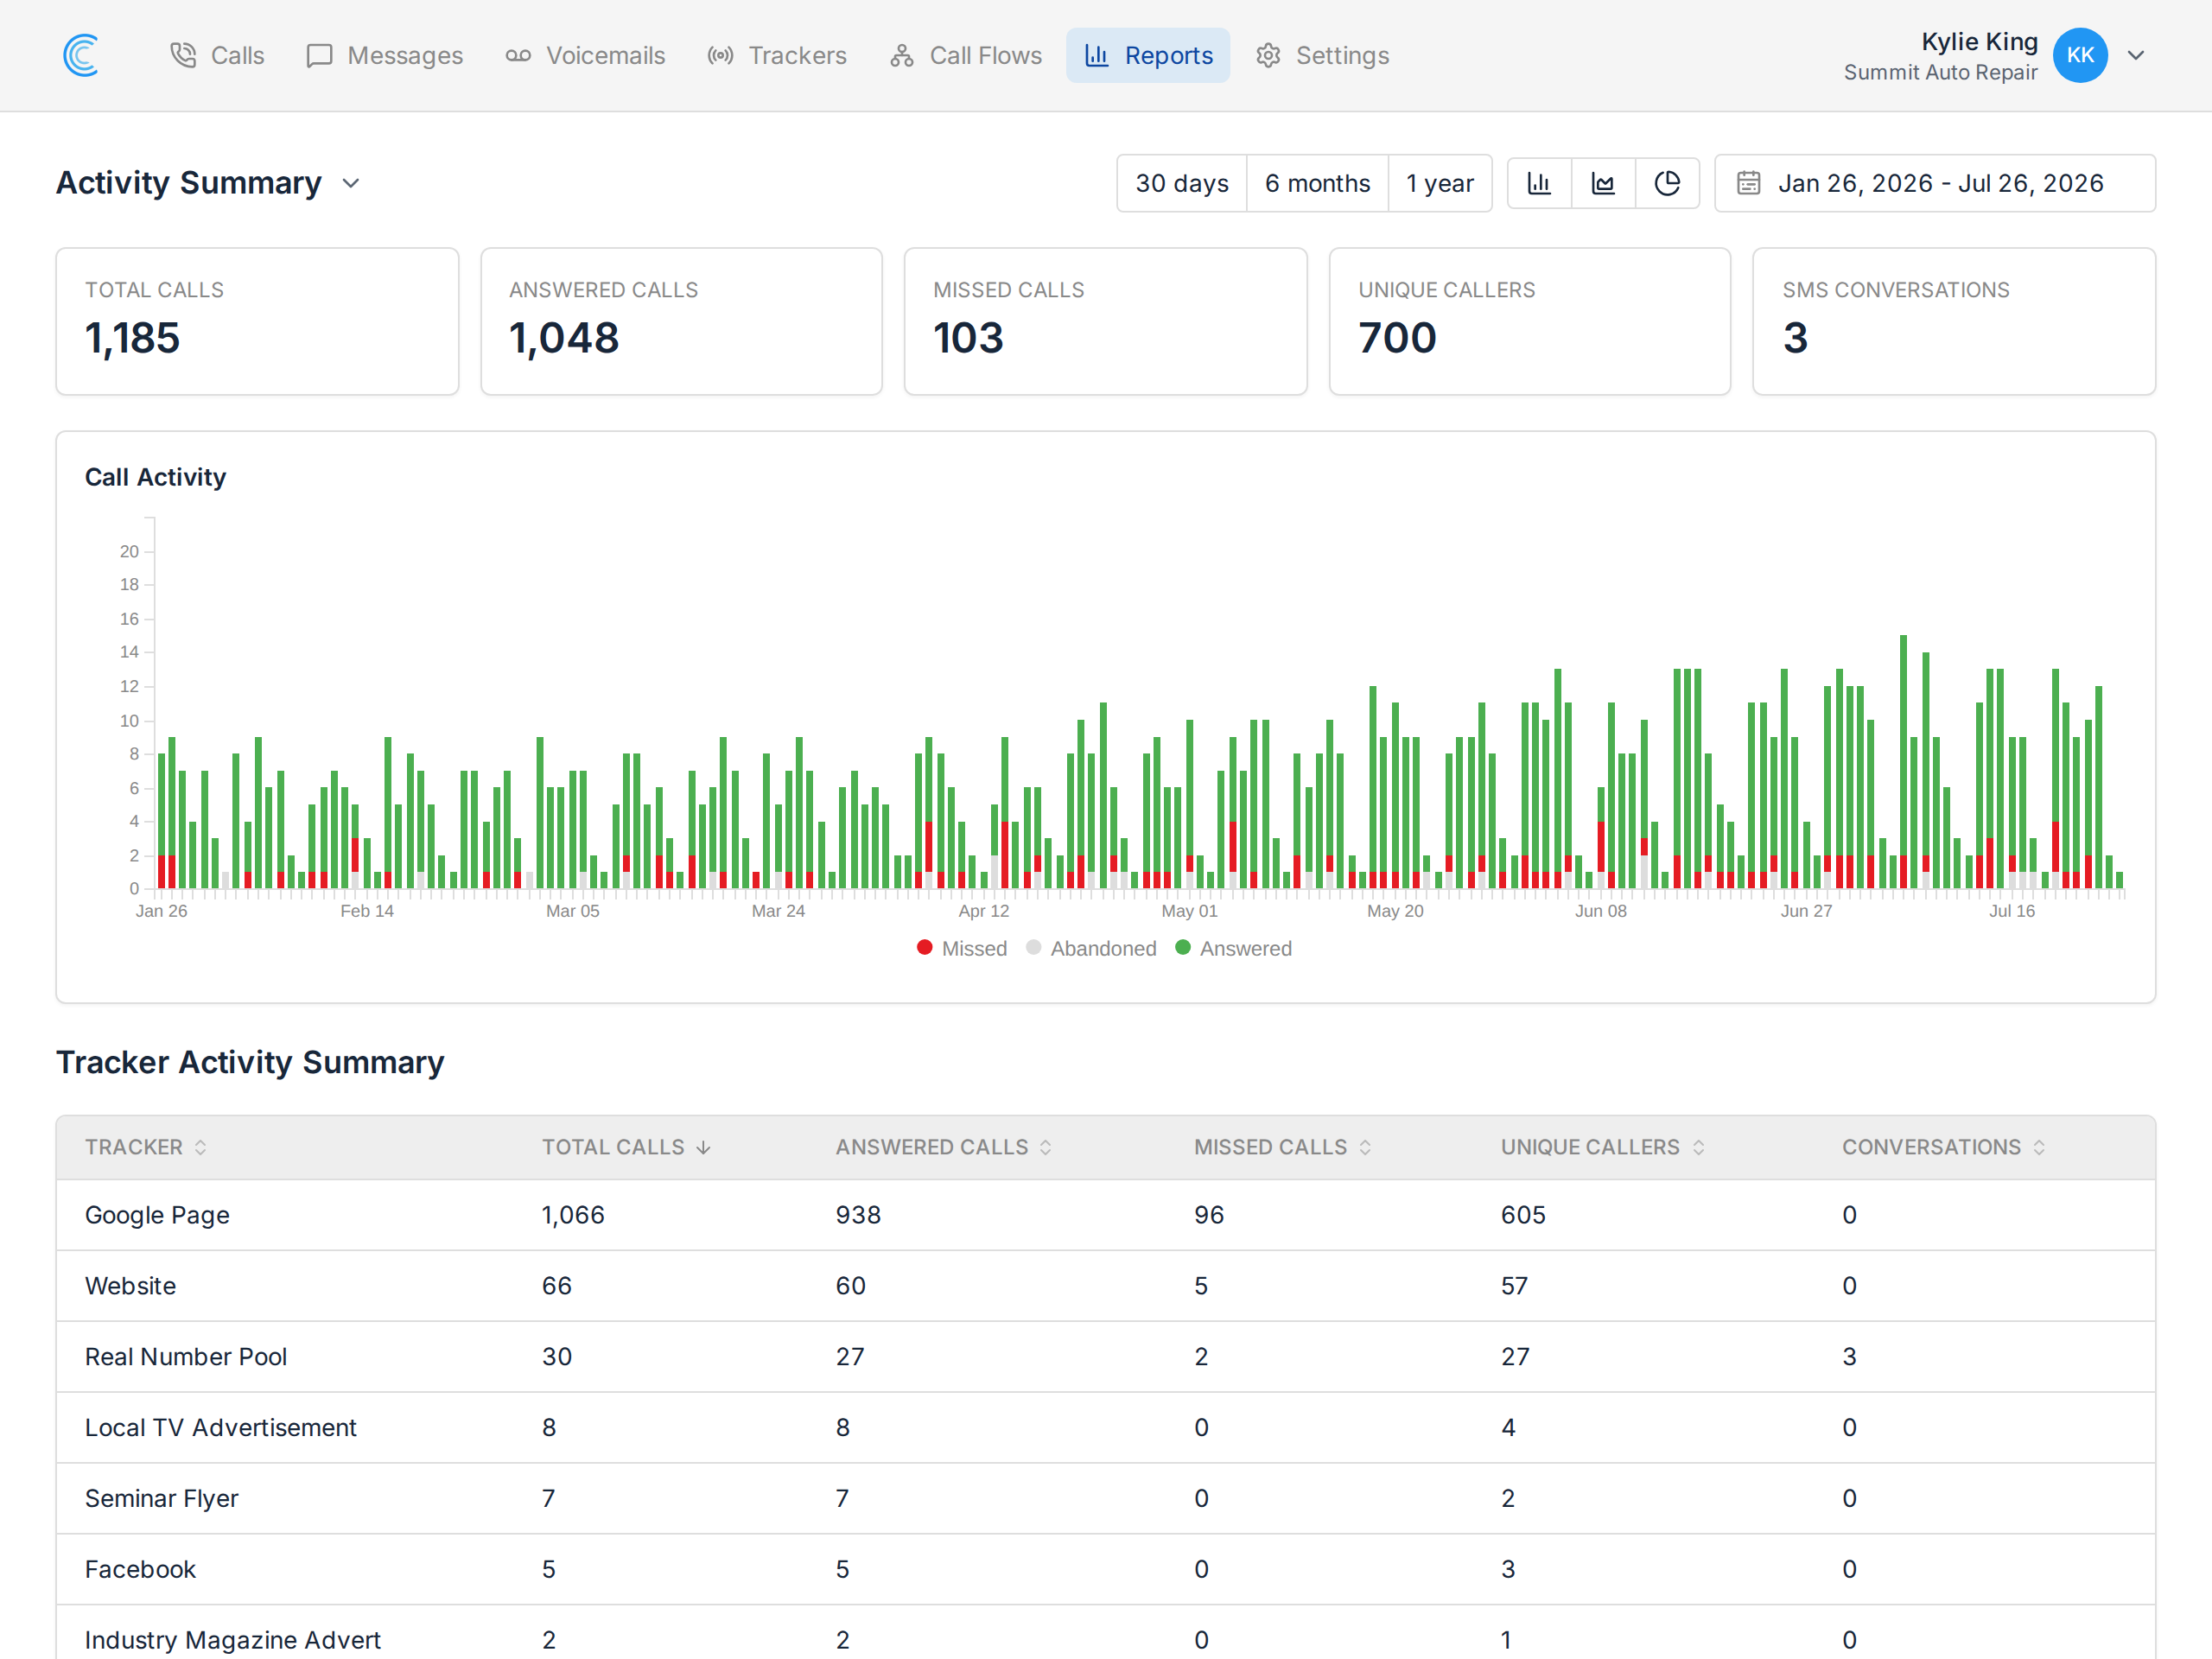Expand the Activity Summary report dropdown

click(350, 183)
